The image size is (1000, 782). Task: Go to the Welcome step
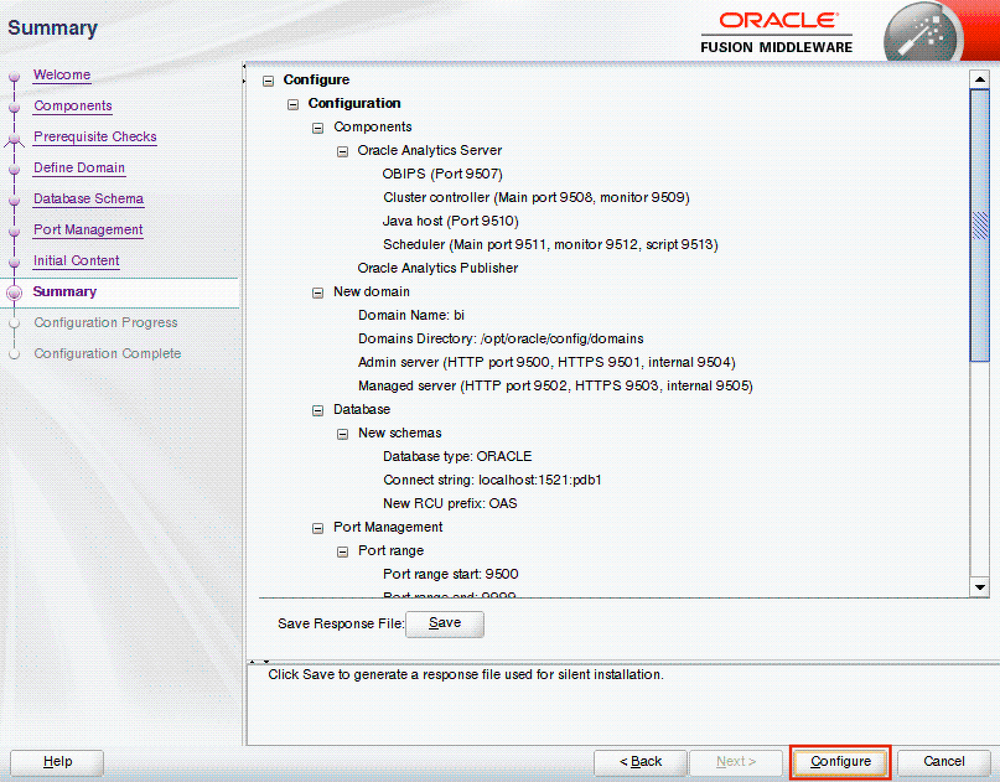click(62, 75)
